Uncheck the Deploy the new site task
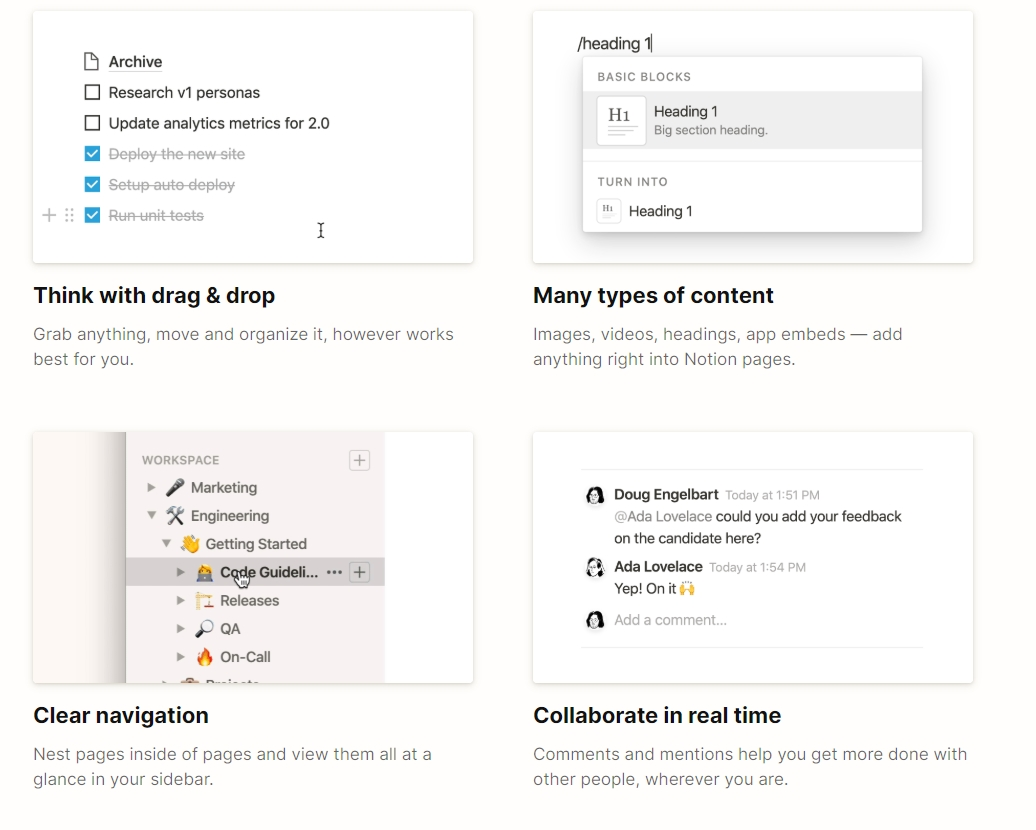The width and height of the screenshot is (1036, 830). [x=92, y=153]
